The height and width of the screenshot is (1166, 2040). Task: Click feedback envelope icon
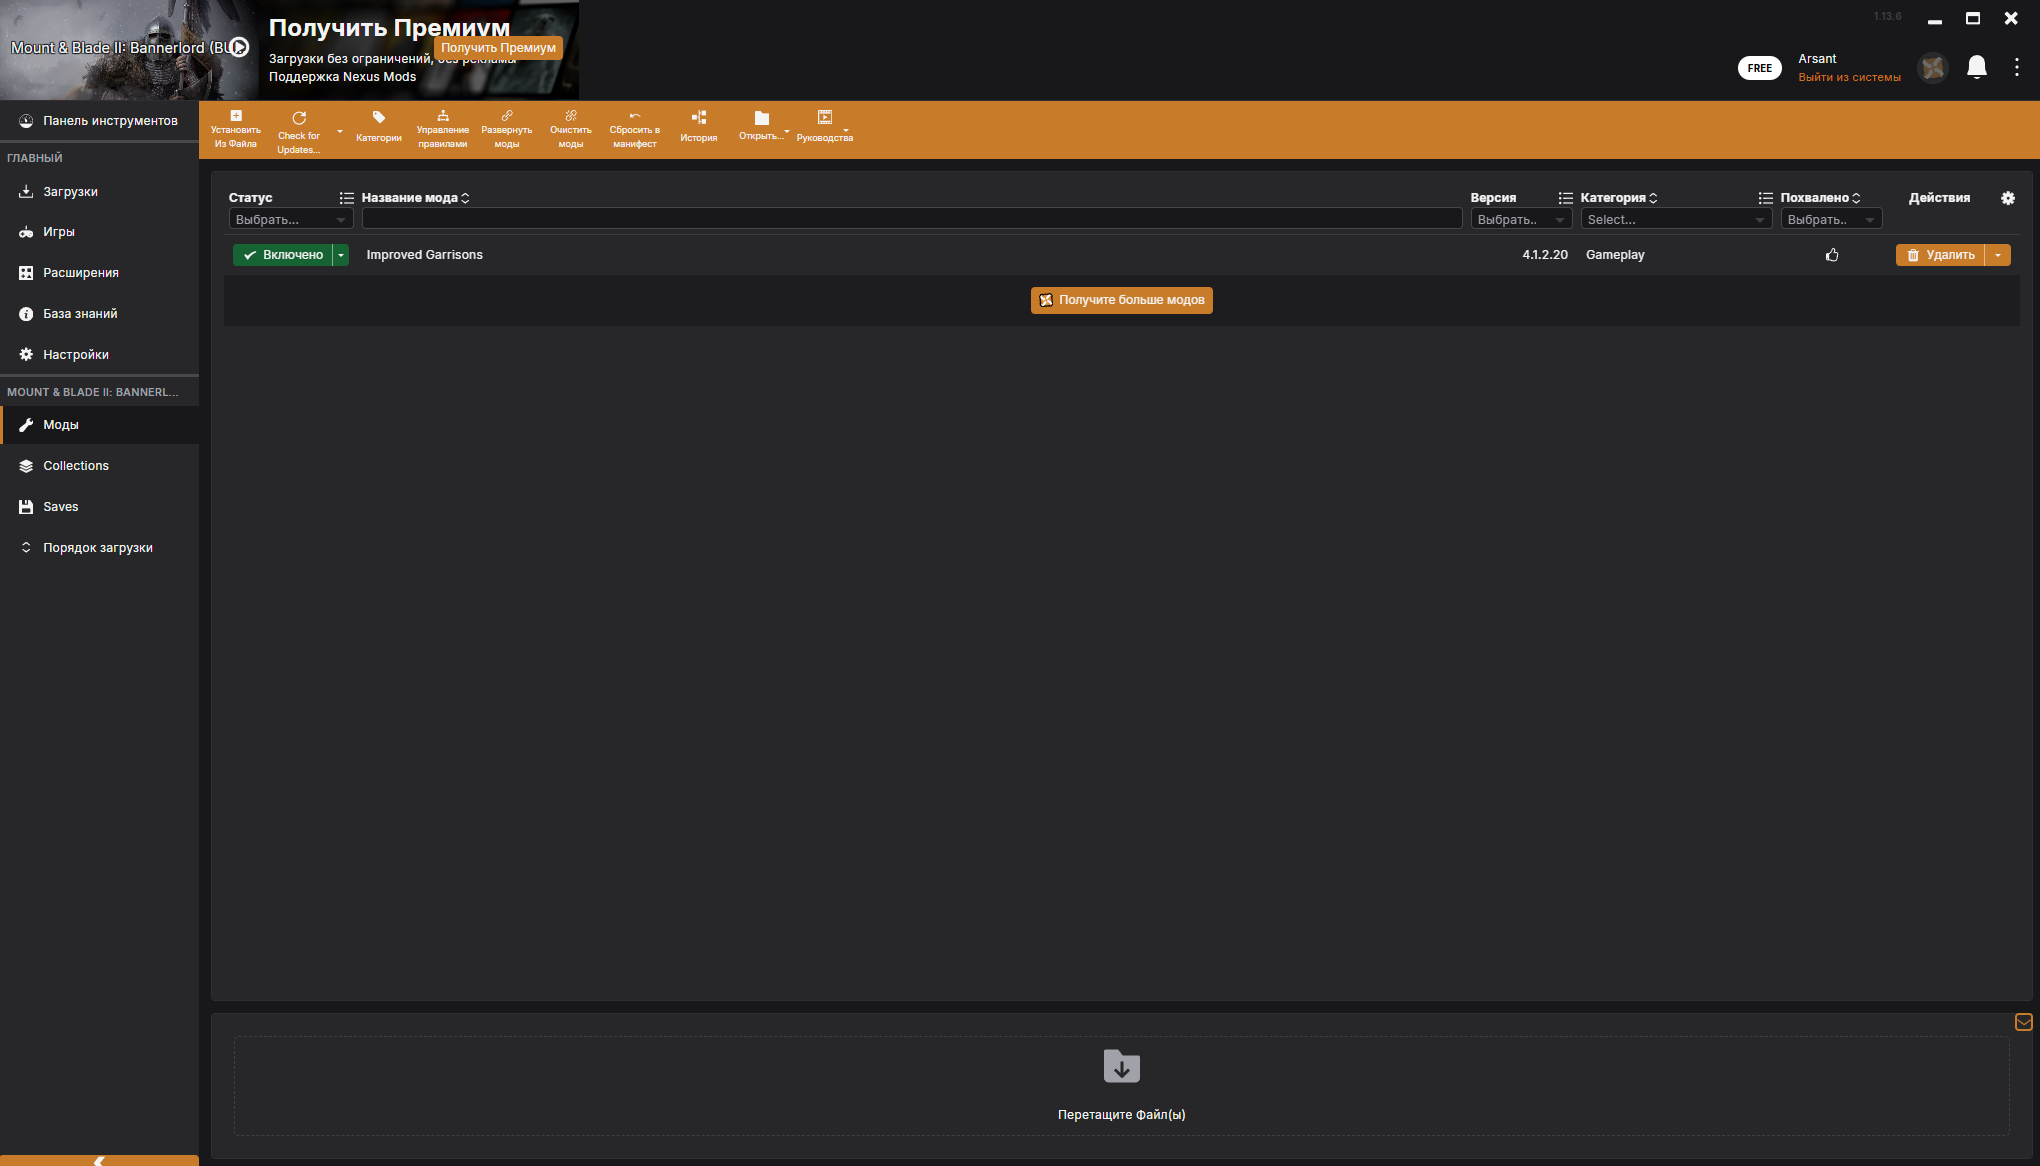[x=2024, y=1022]
